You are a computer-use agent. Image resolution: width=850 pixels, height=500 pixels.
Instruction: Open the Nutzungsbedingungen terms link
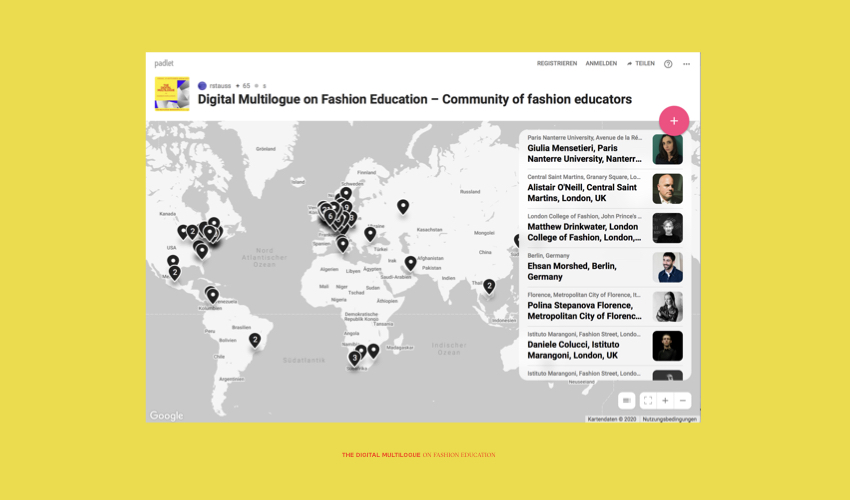669,419
